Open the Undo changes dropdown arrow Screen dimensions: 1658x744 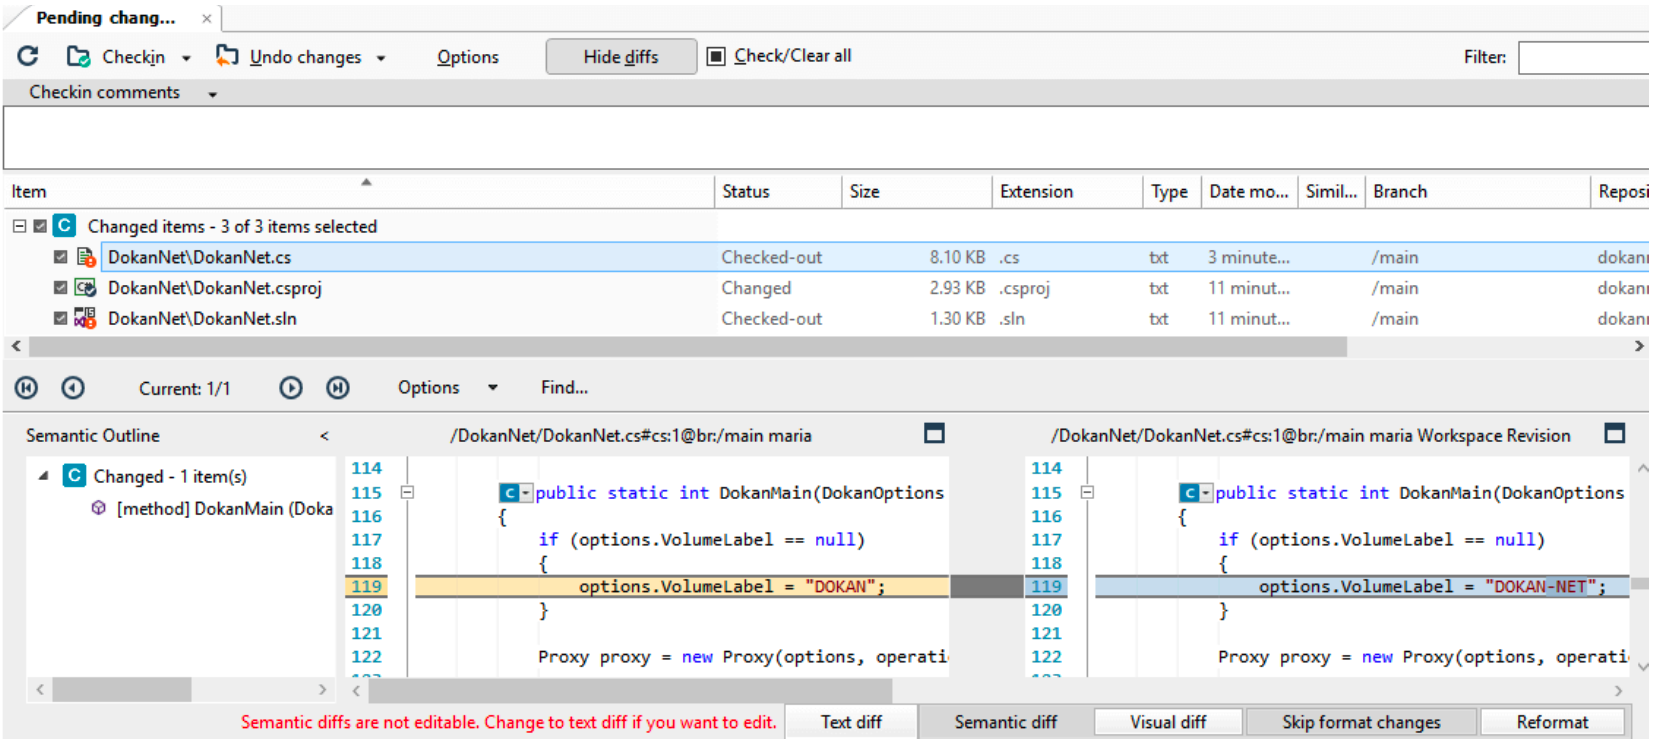tap(381, 58)
